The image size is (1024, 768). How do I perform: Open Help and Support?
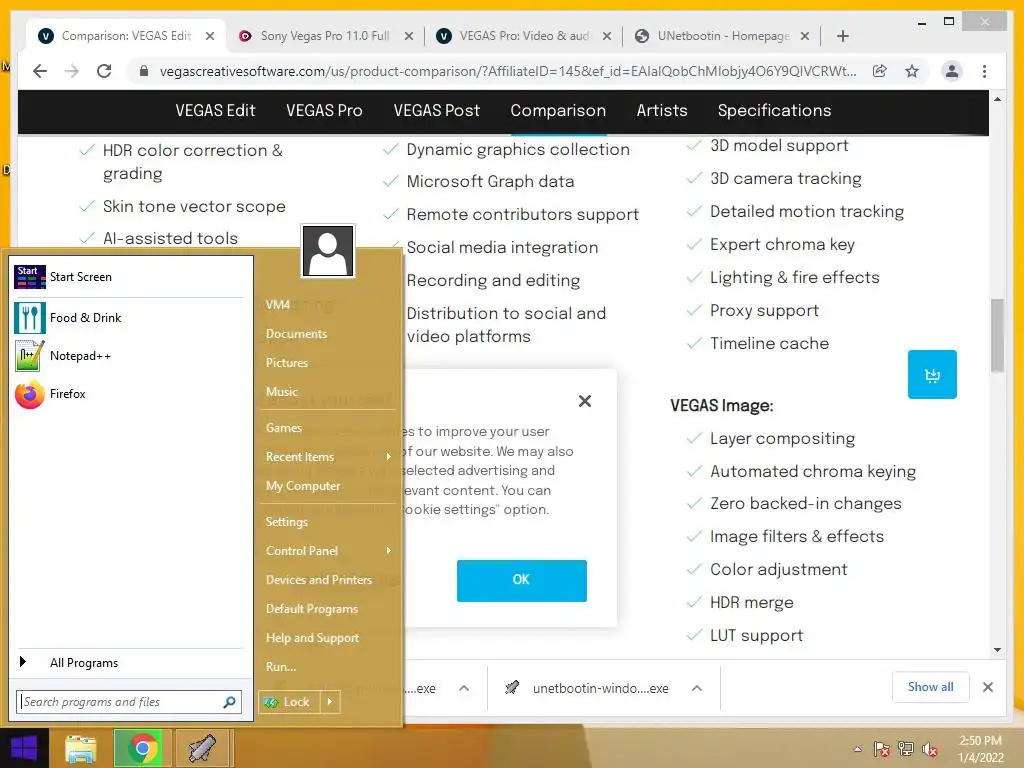[312, 638]
